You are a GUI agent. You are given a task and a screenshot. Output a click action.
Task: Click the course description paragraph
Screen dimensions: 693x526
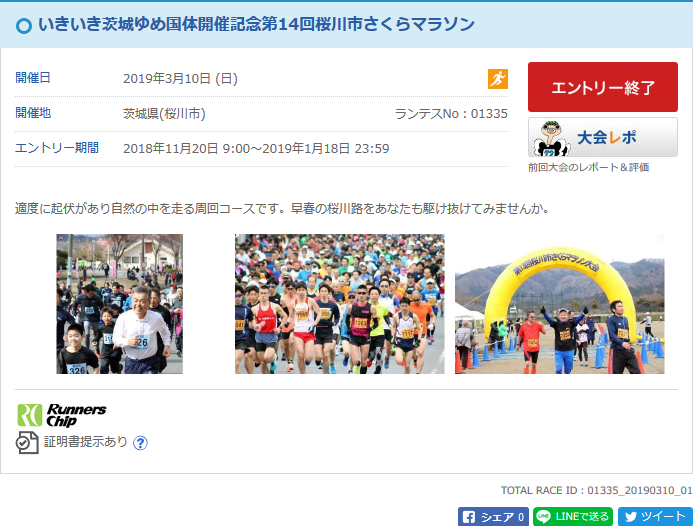pyautogui.click(x=282, y=208)
